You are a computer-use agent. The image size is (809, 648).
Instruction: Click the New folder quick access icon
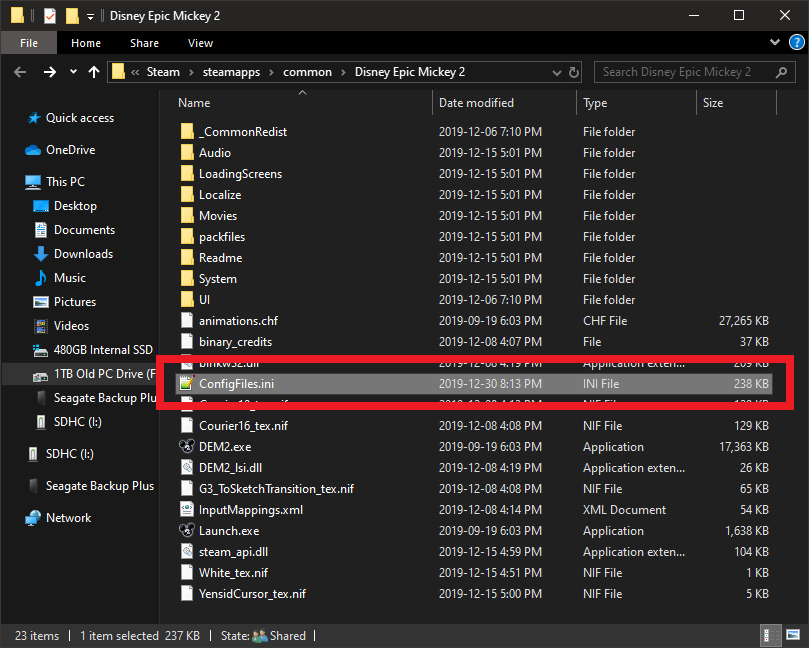click(x=72, y=16)
